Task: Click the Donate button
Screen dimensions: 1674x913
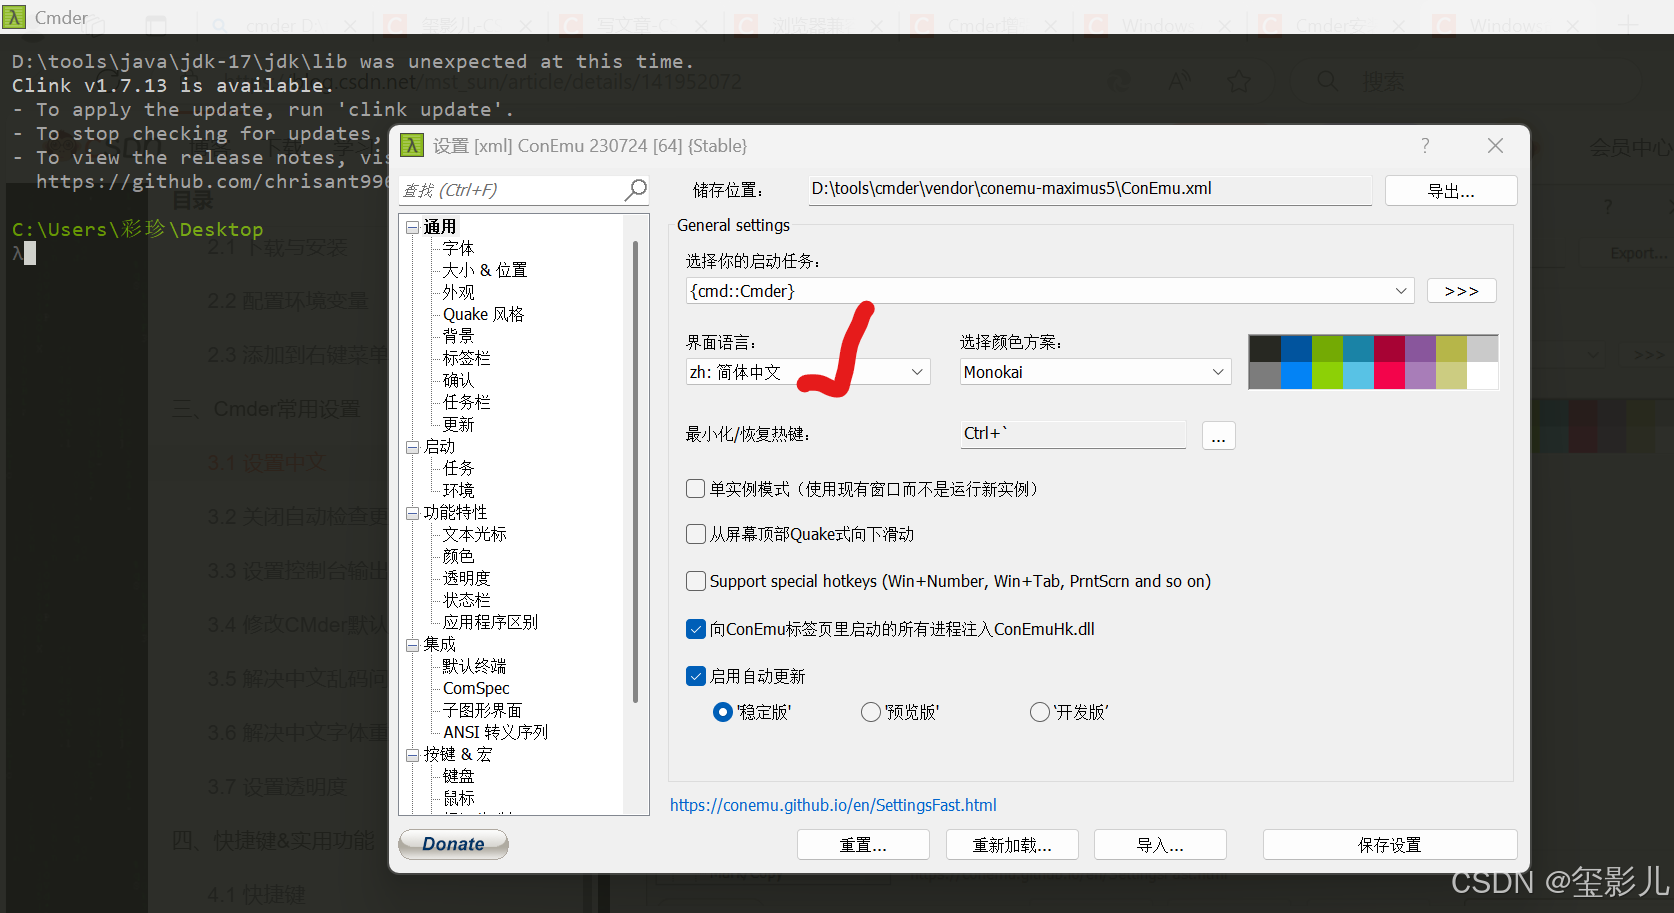Action: [x=453, y=844]
